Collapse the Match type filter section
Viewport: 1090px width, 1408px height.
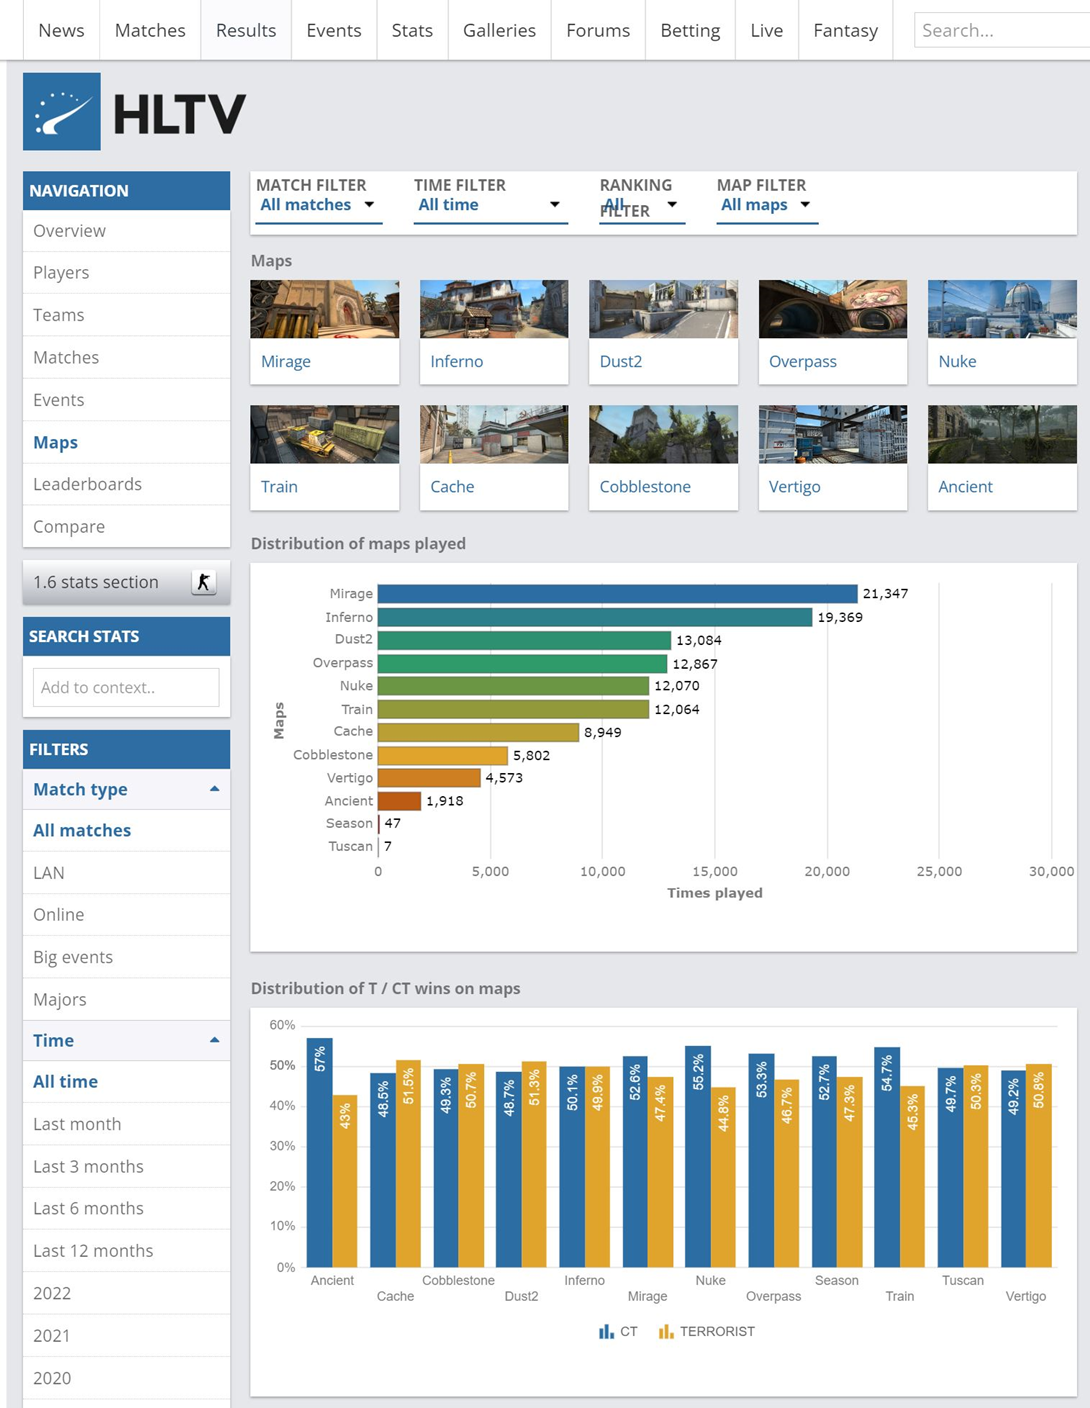pyautogui.click(x=215, y=789)
